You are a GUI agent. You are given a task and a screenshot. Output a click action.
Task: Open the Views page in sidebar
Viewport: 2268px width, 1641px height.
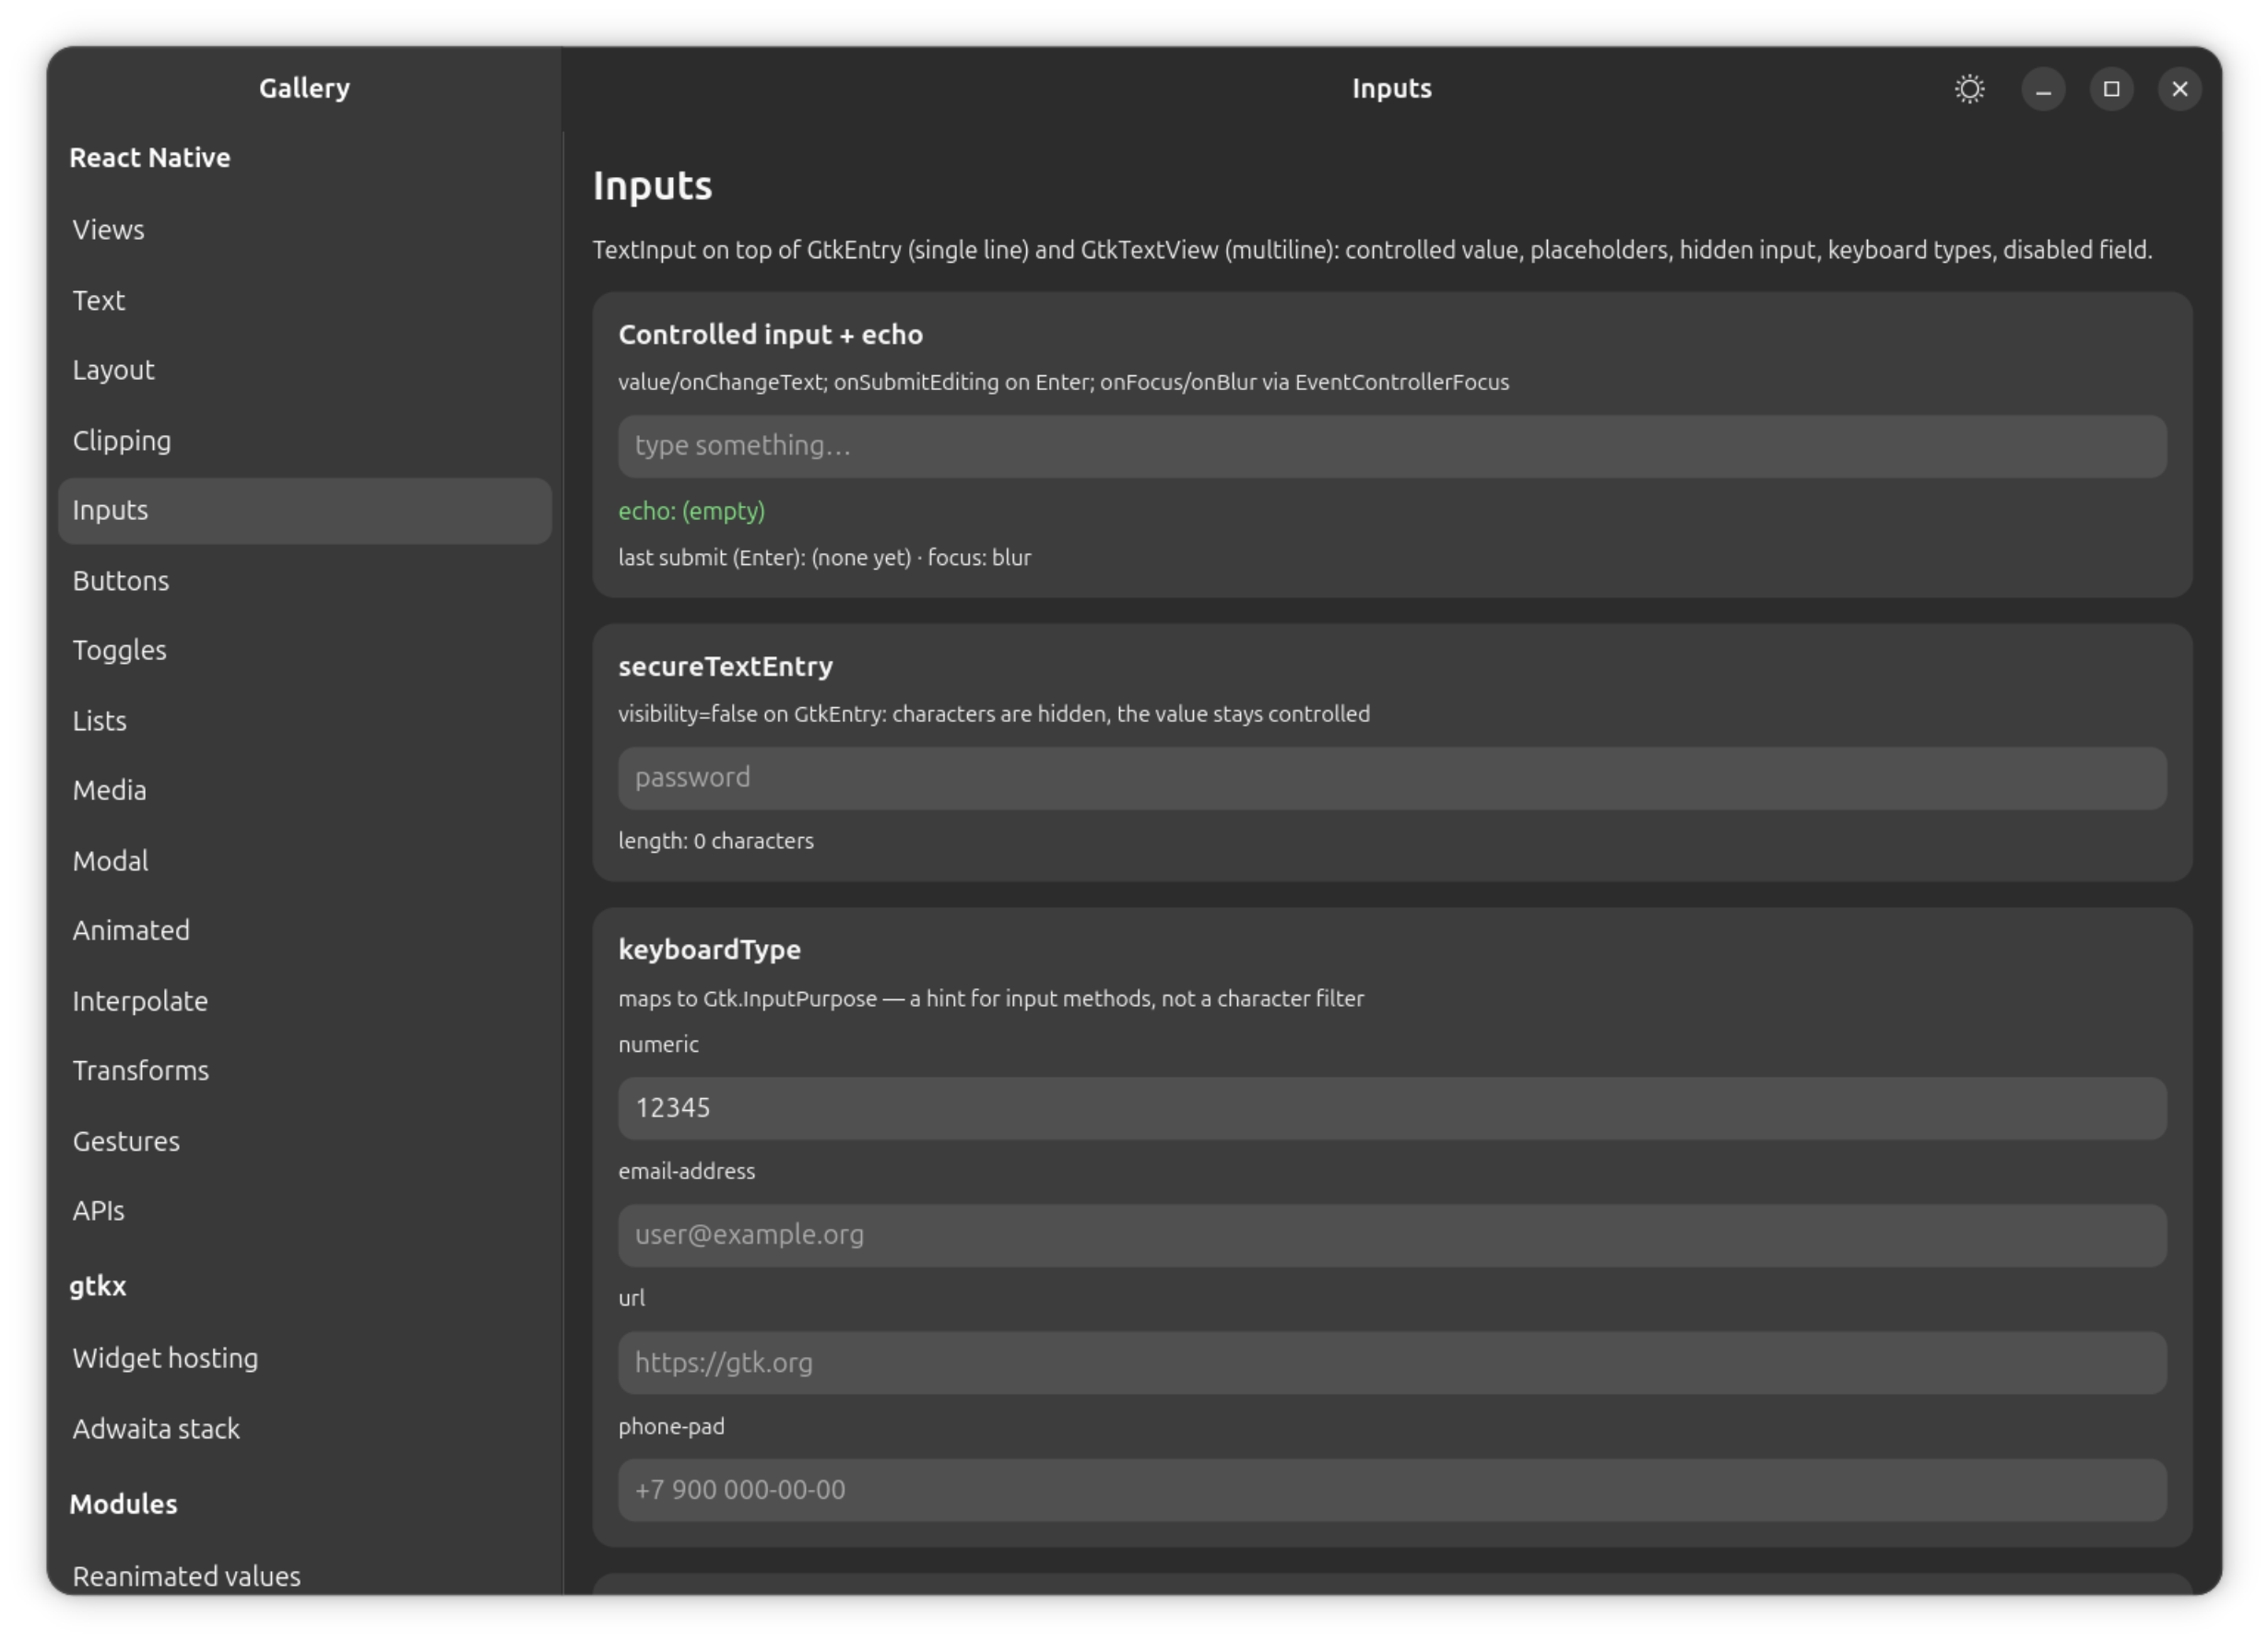[305, 229]
